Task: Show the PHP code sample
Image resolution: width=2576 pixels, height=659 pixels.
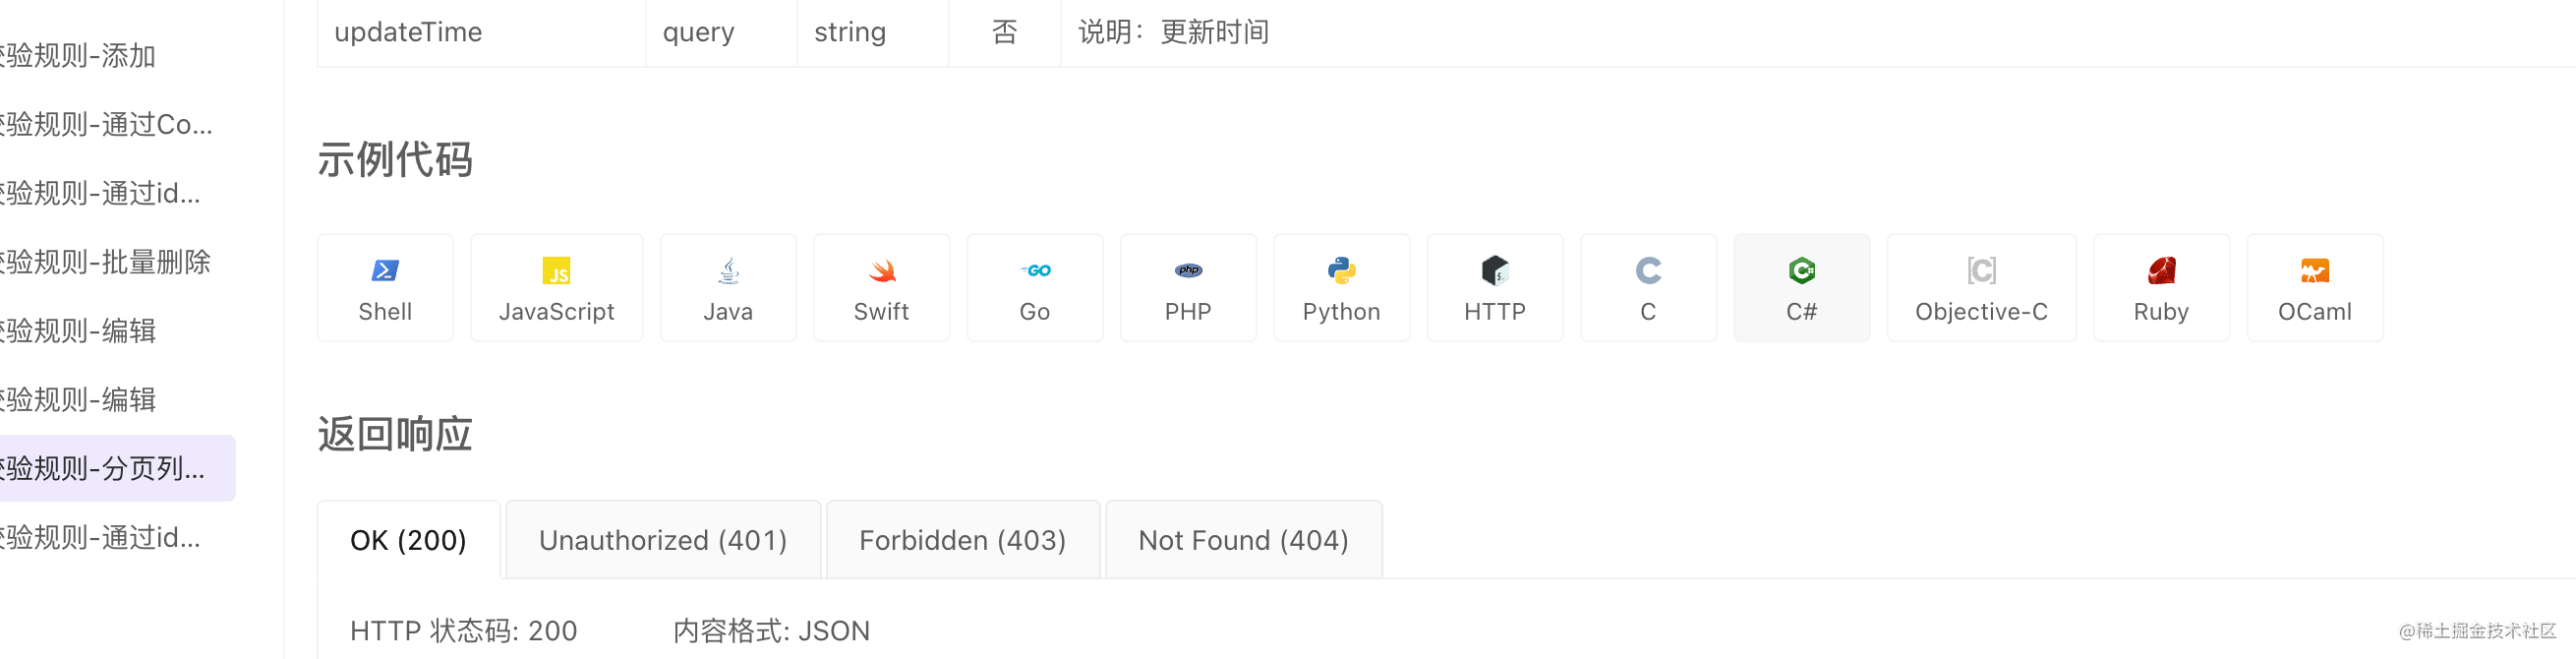Action: point(1188,271)
